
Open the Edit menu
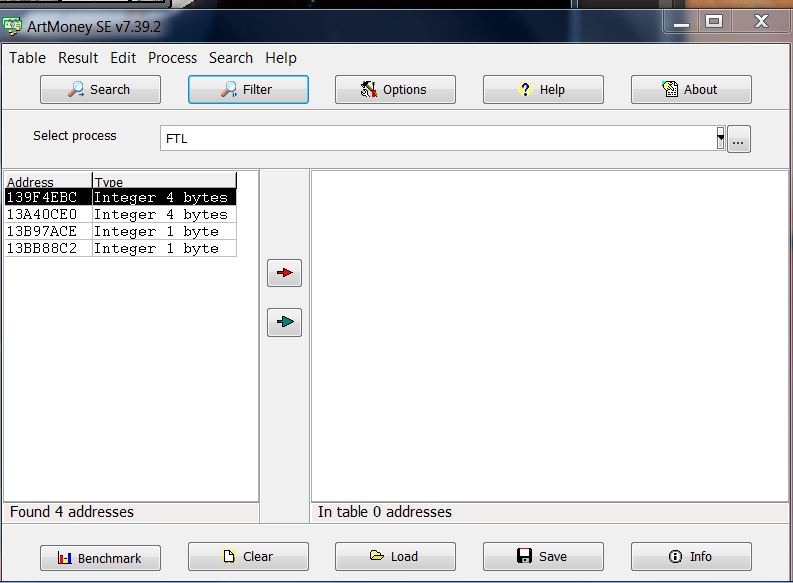123,58
